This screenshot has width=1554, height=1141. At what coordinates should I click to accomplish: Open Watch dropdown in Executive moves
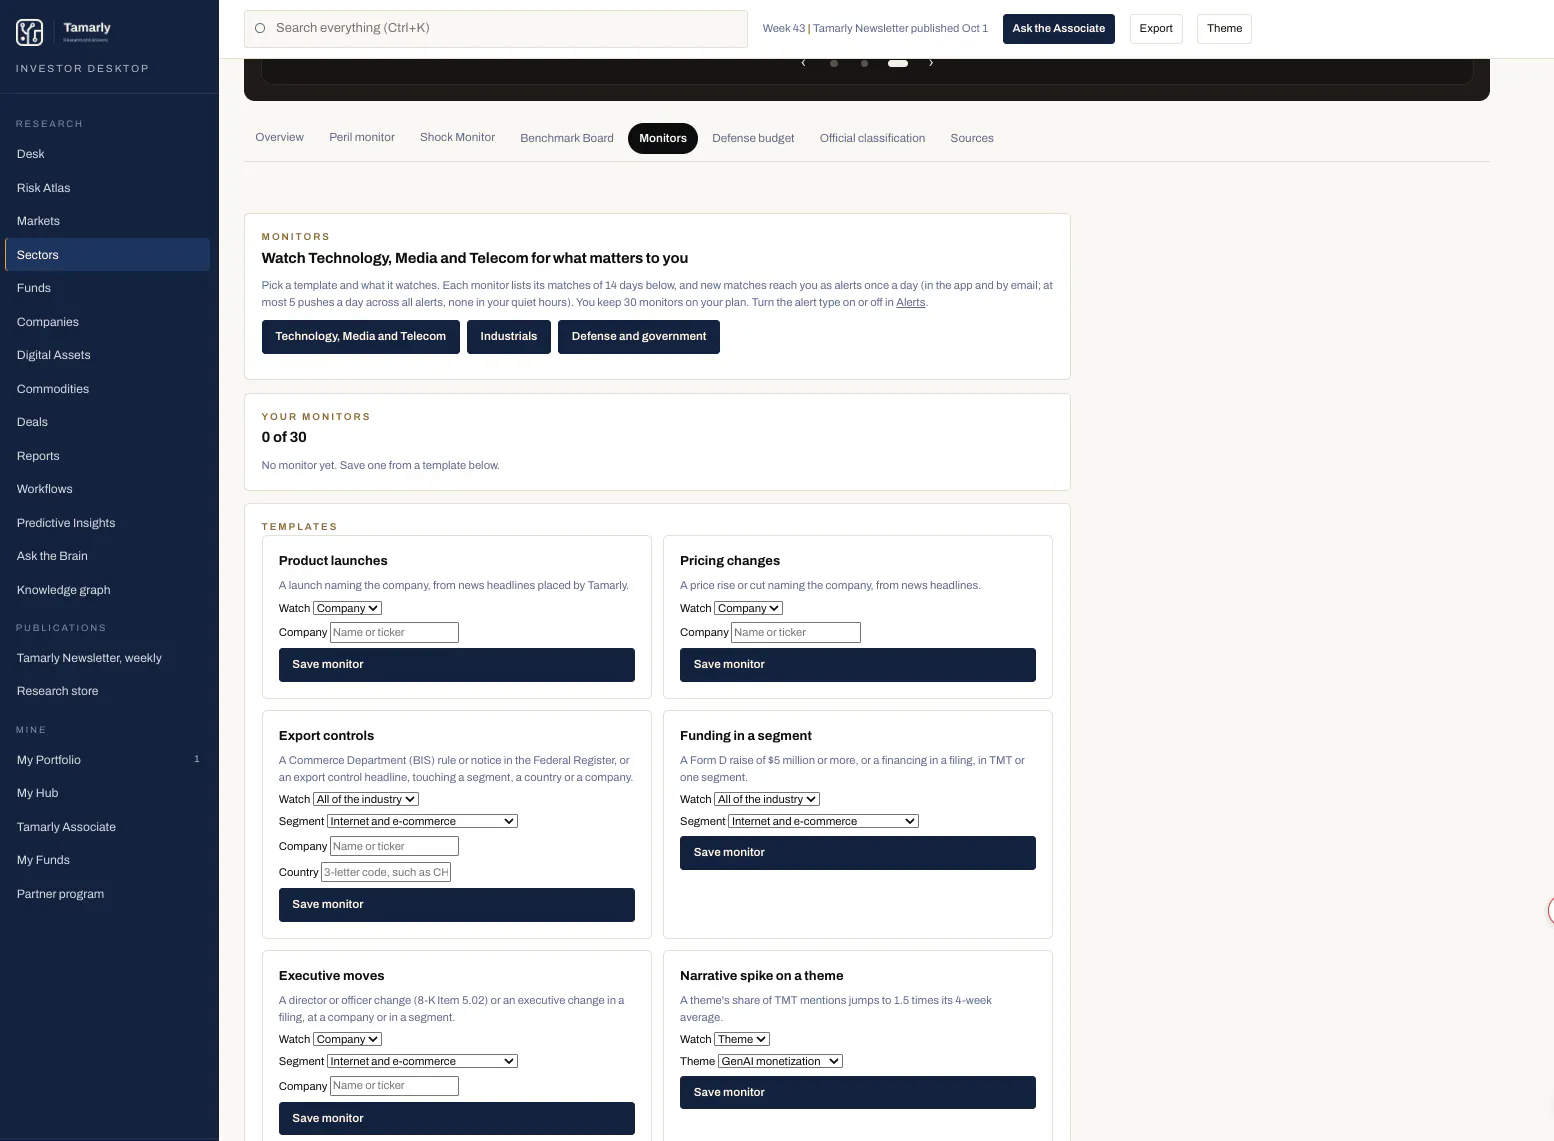click(348, 1039)
